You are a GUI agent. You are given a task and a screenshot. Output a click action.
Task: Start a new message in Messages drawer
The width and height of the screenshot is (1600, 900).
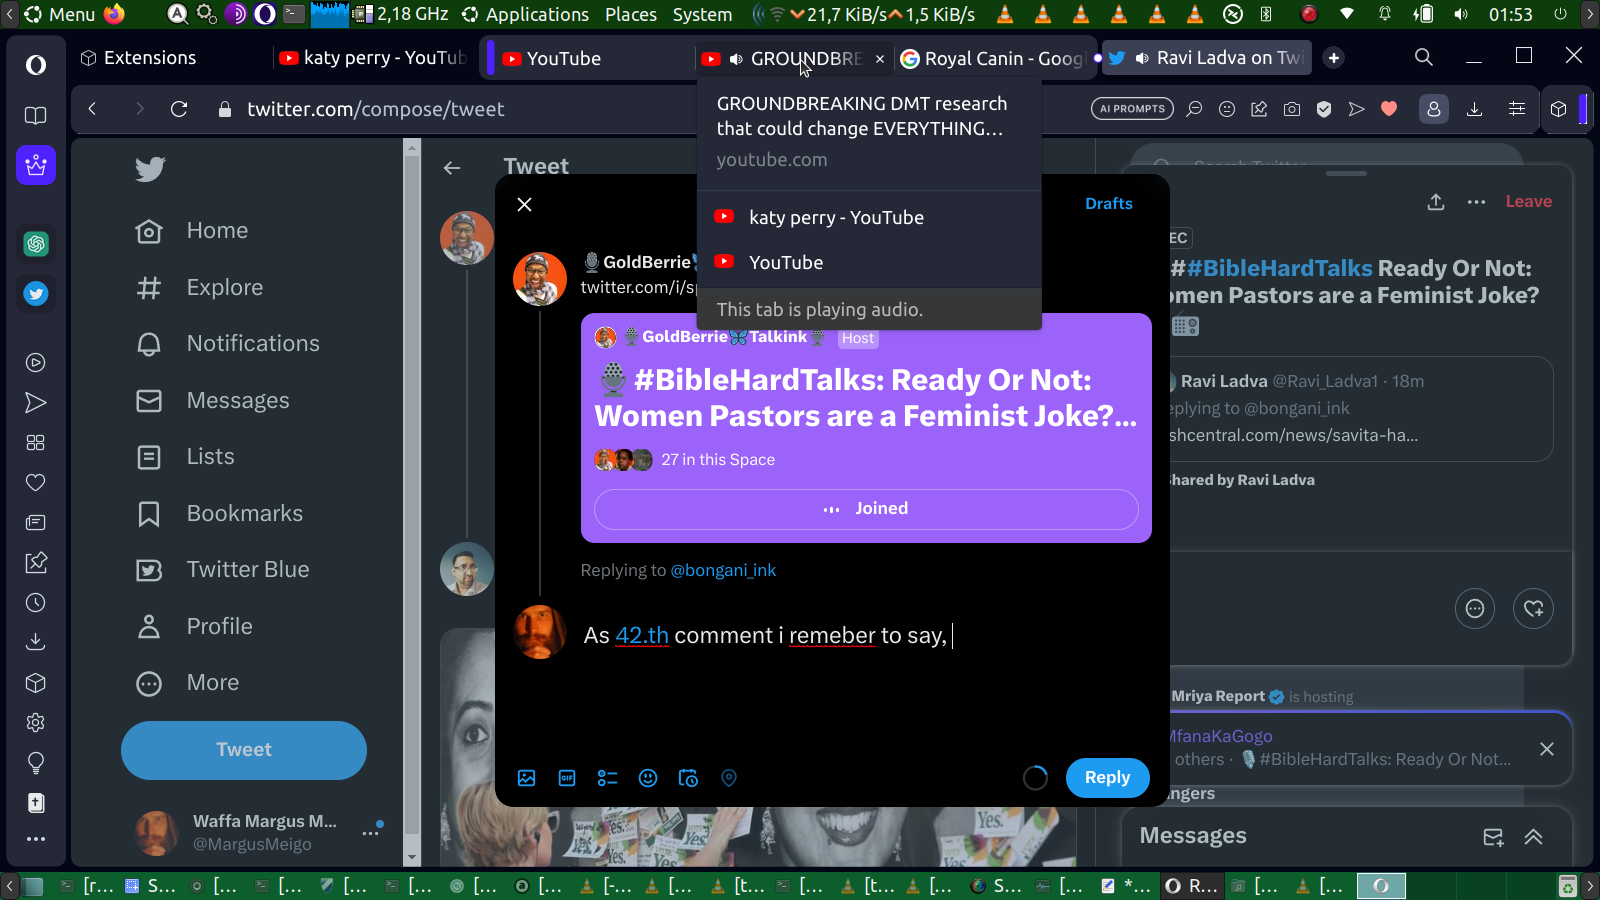tap(1493, 837)
